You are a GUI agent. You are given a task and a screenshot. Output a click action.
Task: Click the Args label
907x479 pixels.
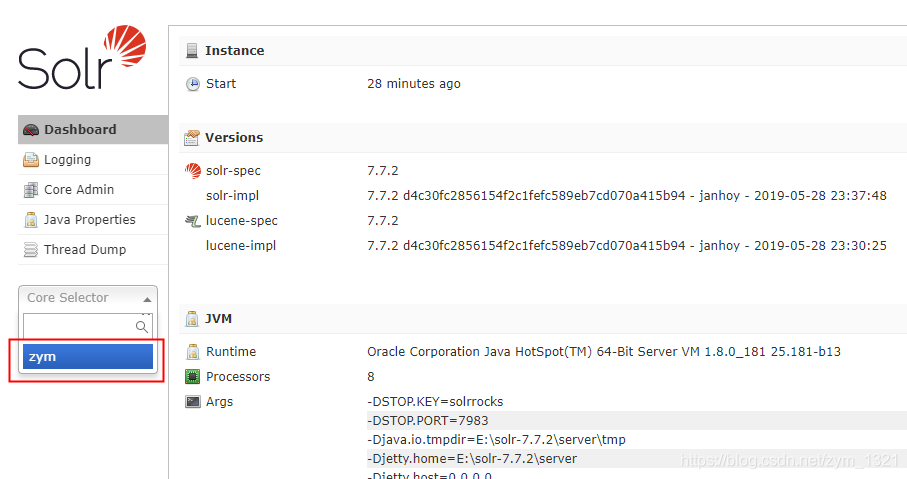[219, 401]
